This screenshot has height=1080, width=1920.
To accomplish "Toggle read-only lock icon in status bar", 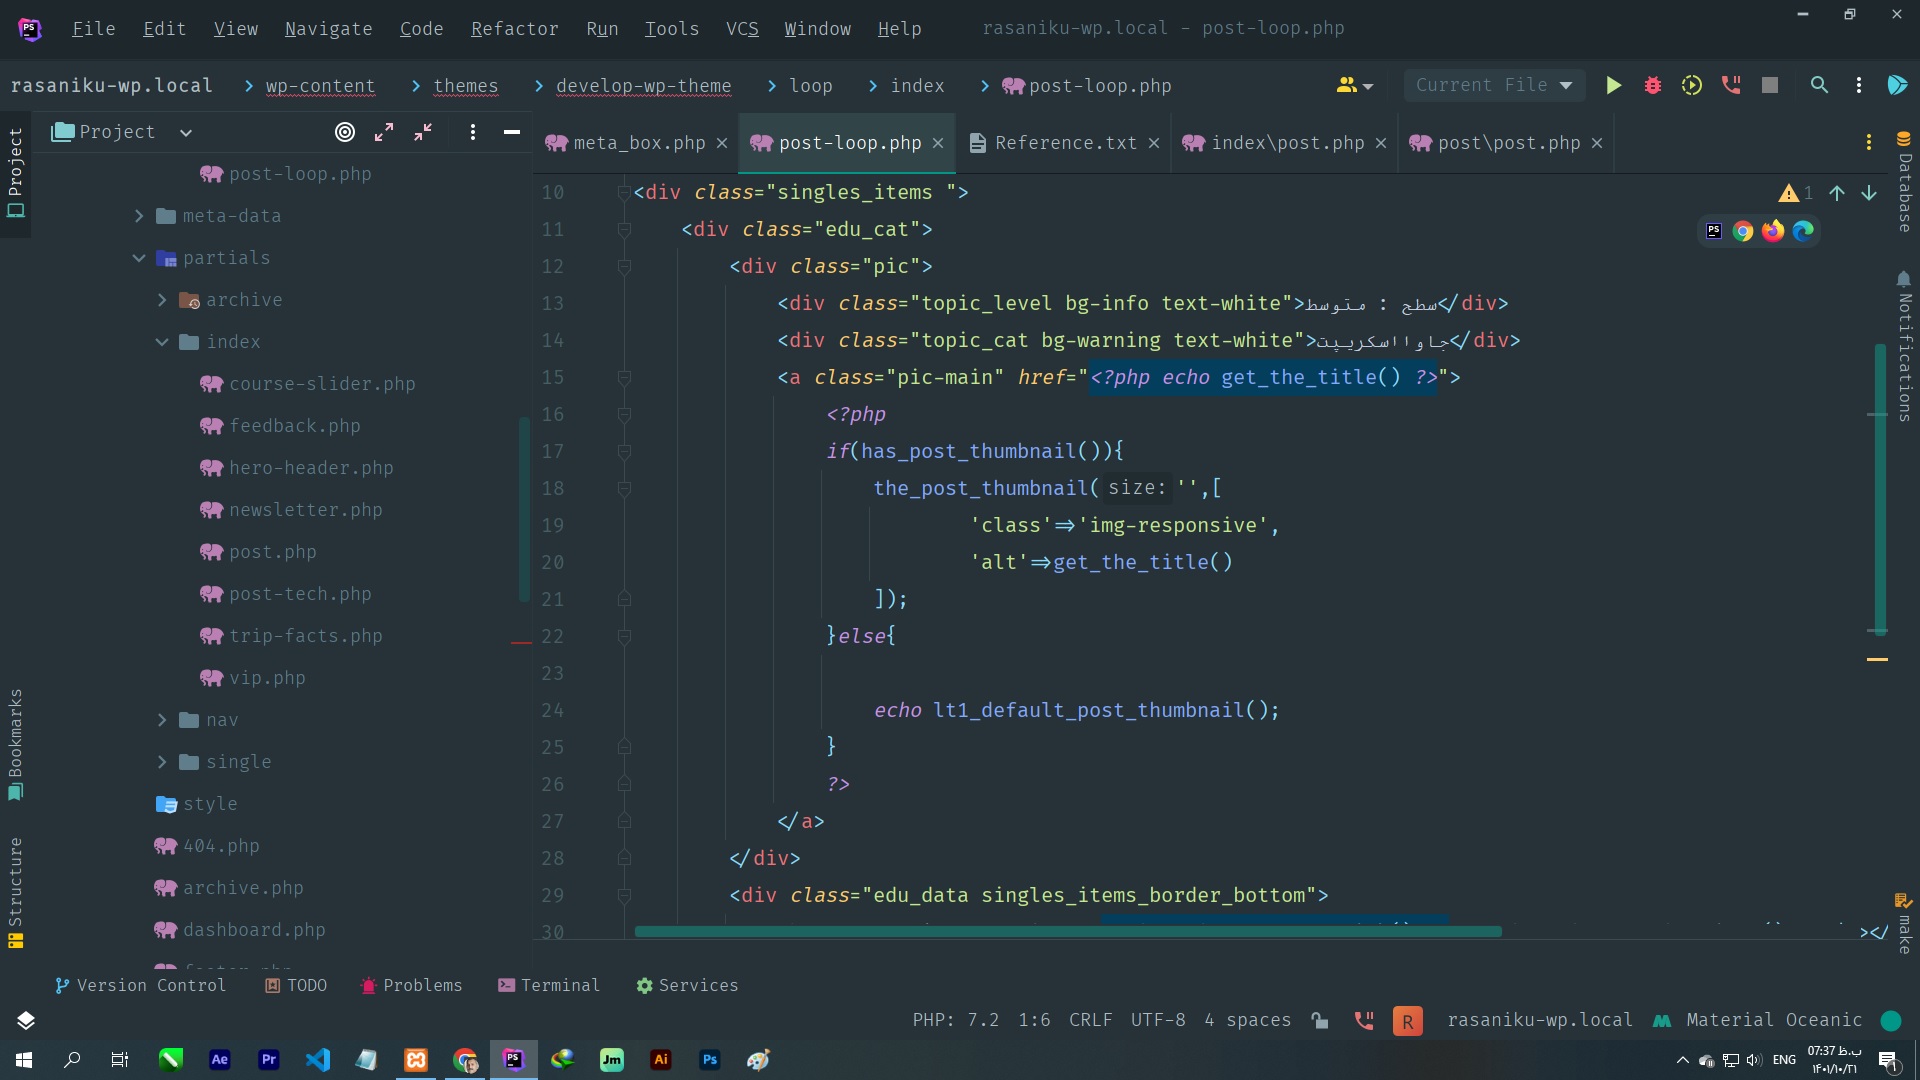I will click(1320, 1020).
